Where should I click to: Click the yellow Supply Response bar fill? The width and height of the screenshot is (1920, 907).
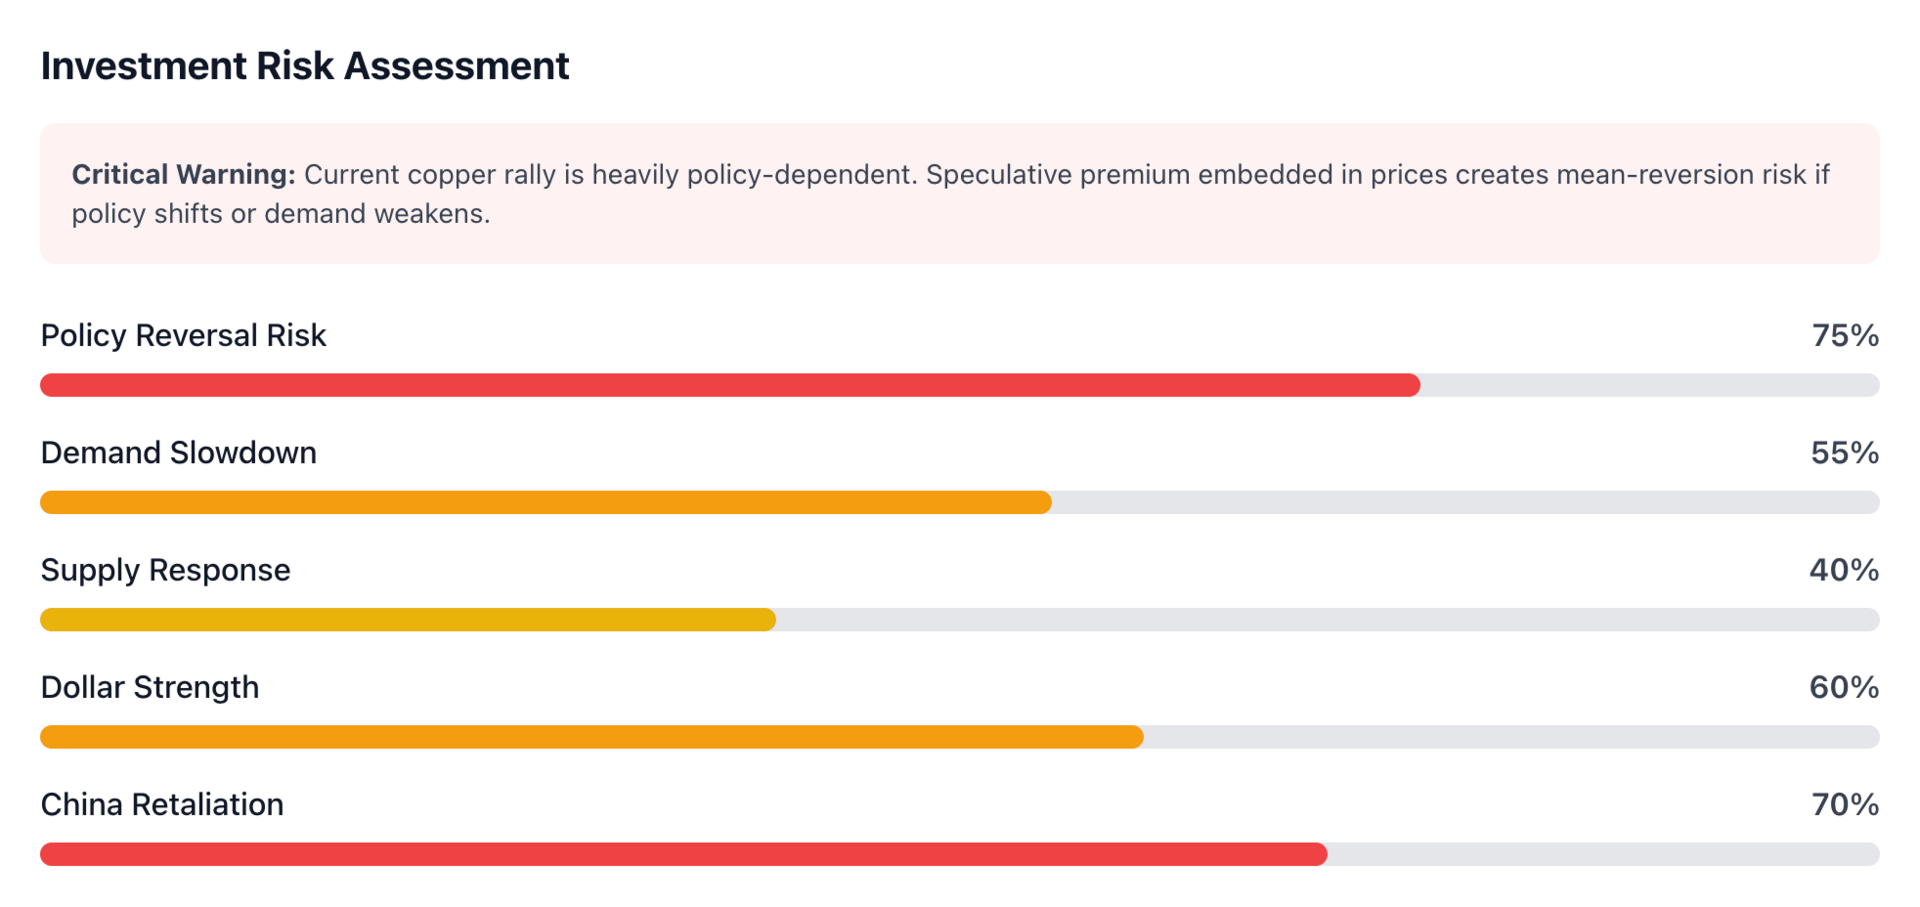coord(408,620)
